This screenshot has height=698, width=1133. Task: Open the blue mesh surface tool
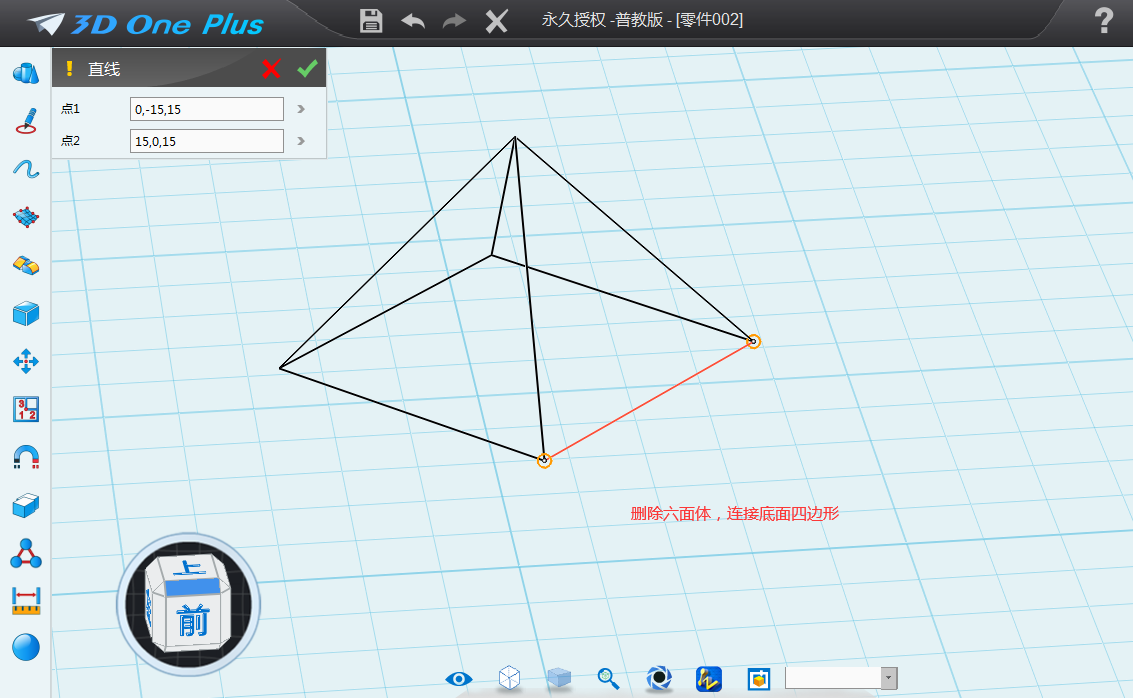pos(26,217)
